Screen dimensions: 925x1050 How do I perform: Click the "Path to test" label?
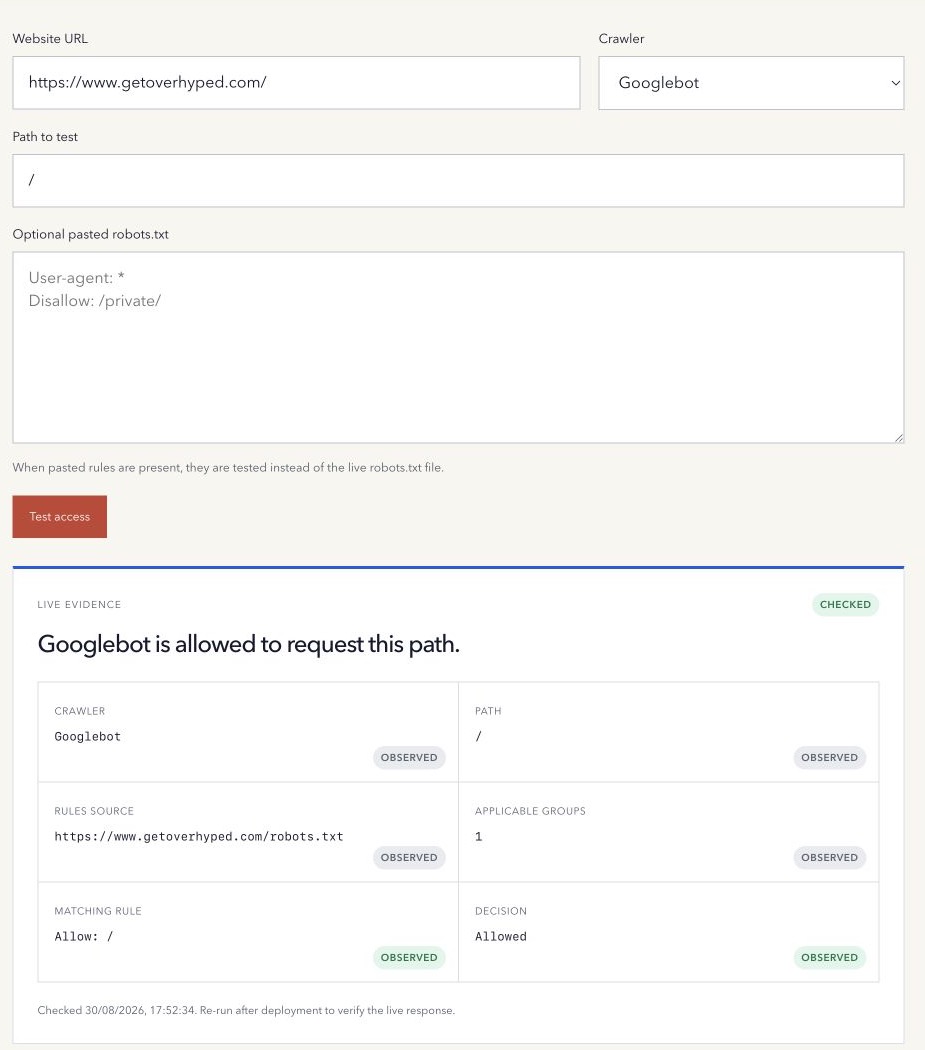pos(45,137)
